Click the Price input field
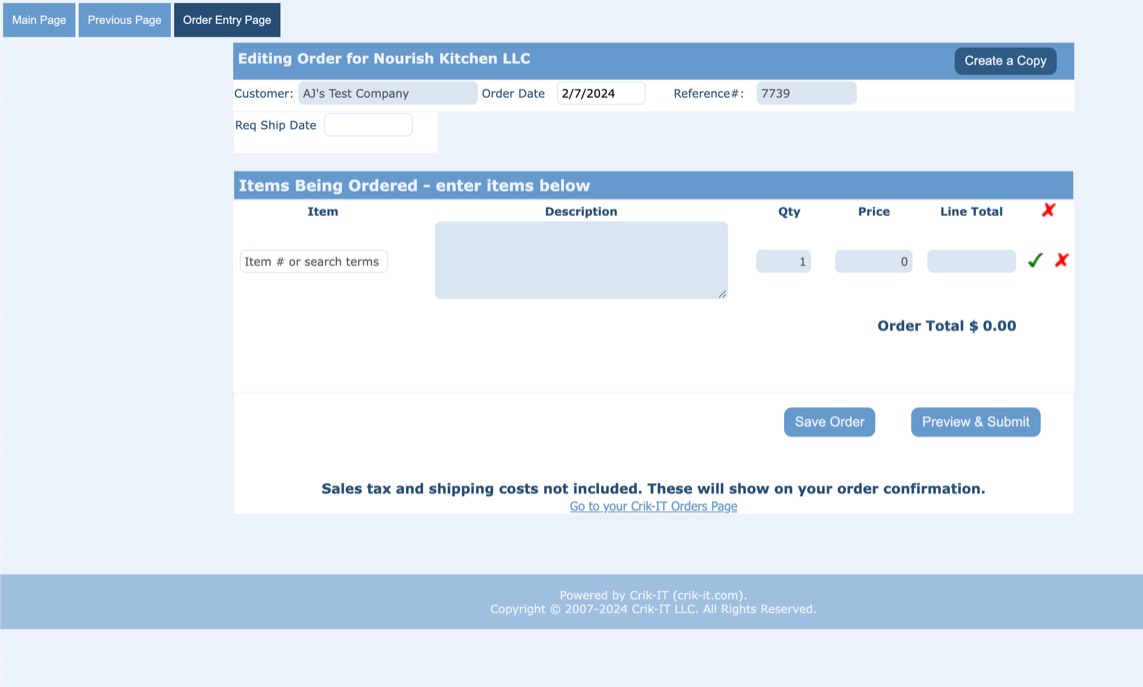Image resolution: width=1143 pixels, height=687 pixels. coord(873,262)
